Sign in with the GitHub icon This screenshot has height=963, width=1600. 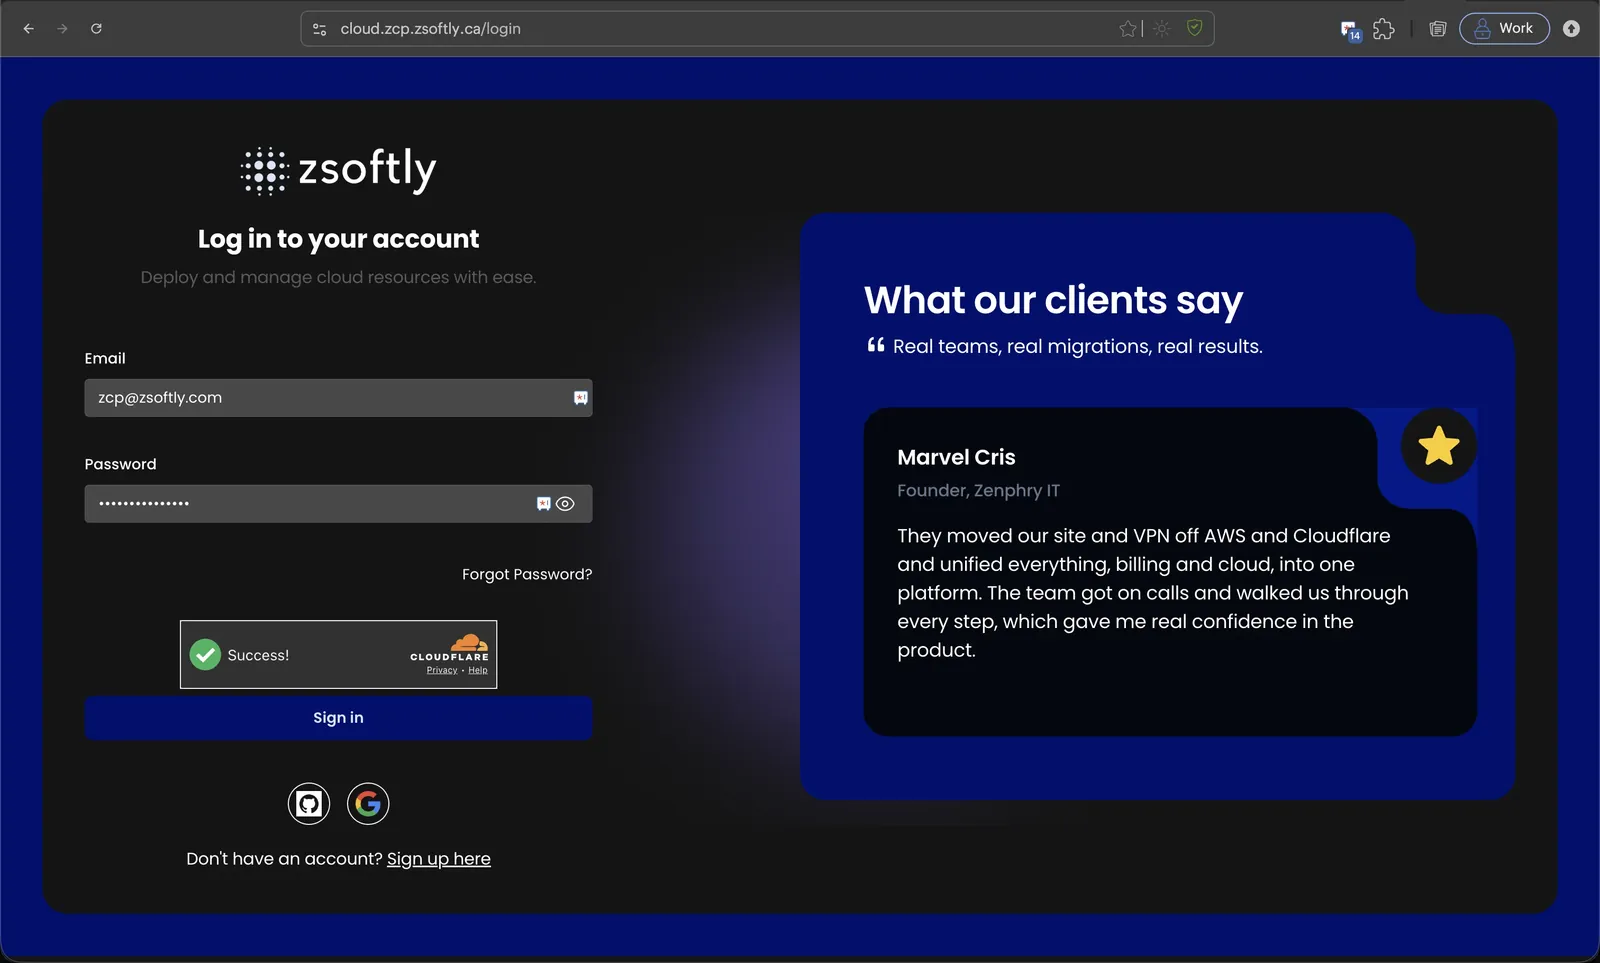(309, 803)
